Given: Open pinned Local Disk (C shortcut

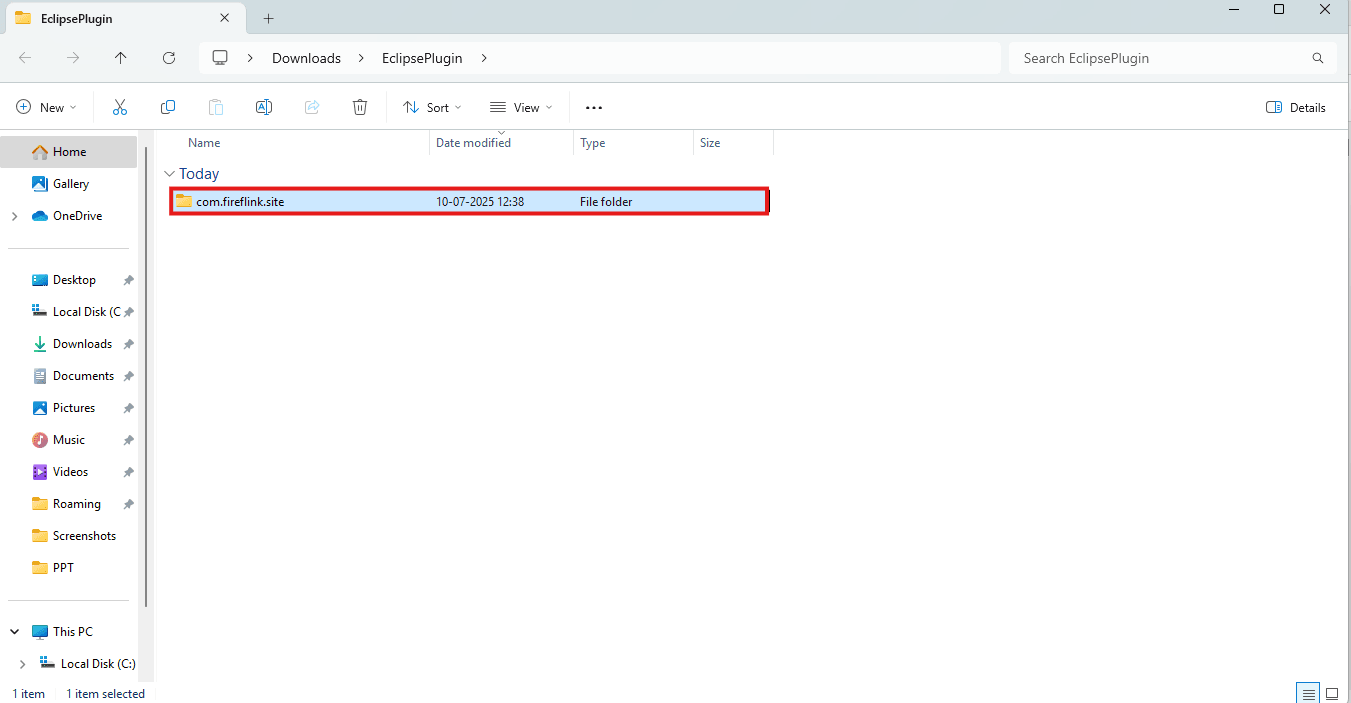Looking at the screenshot, I should point(76,312).
